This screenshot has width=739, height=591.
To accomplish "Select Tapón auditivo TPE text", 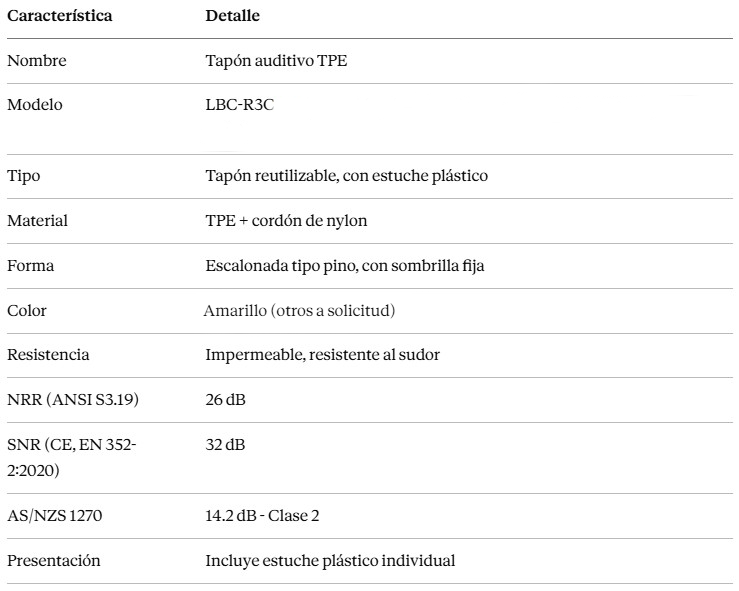I will coord(276,61).
